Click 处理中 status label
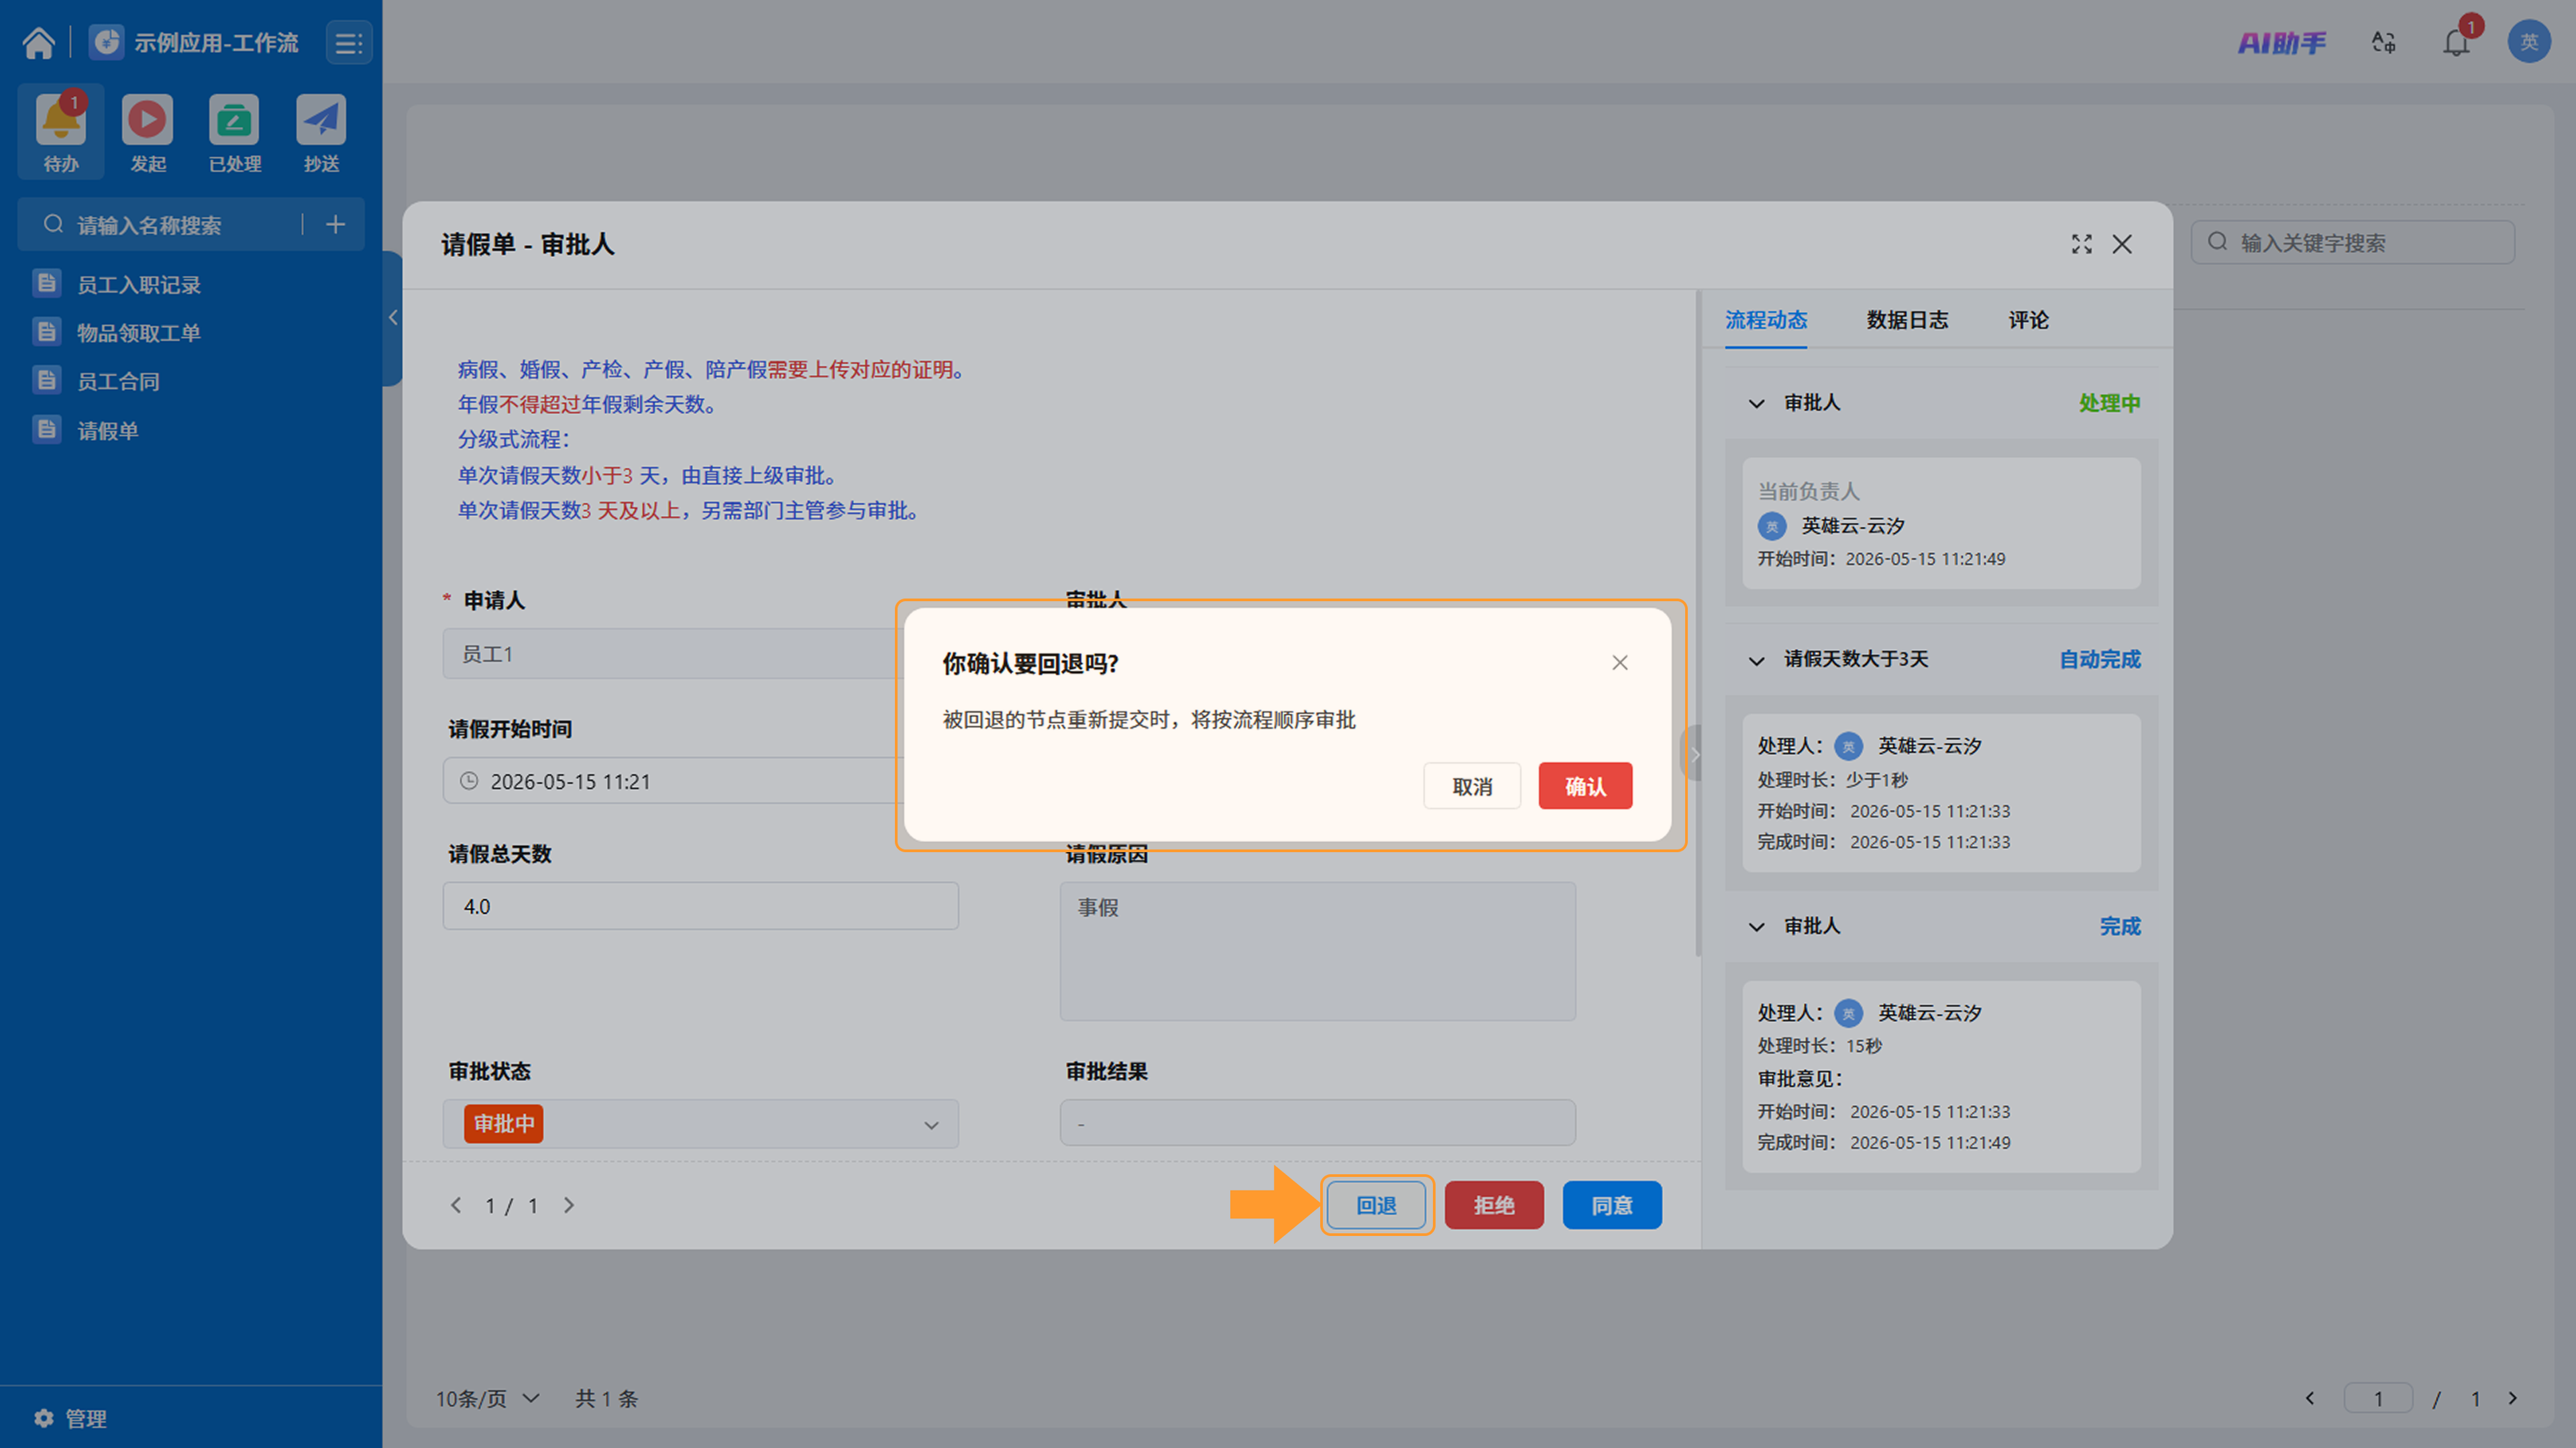2576x1448 pixels. click(x=2109, y=403)
